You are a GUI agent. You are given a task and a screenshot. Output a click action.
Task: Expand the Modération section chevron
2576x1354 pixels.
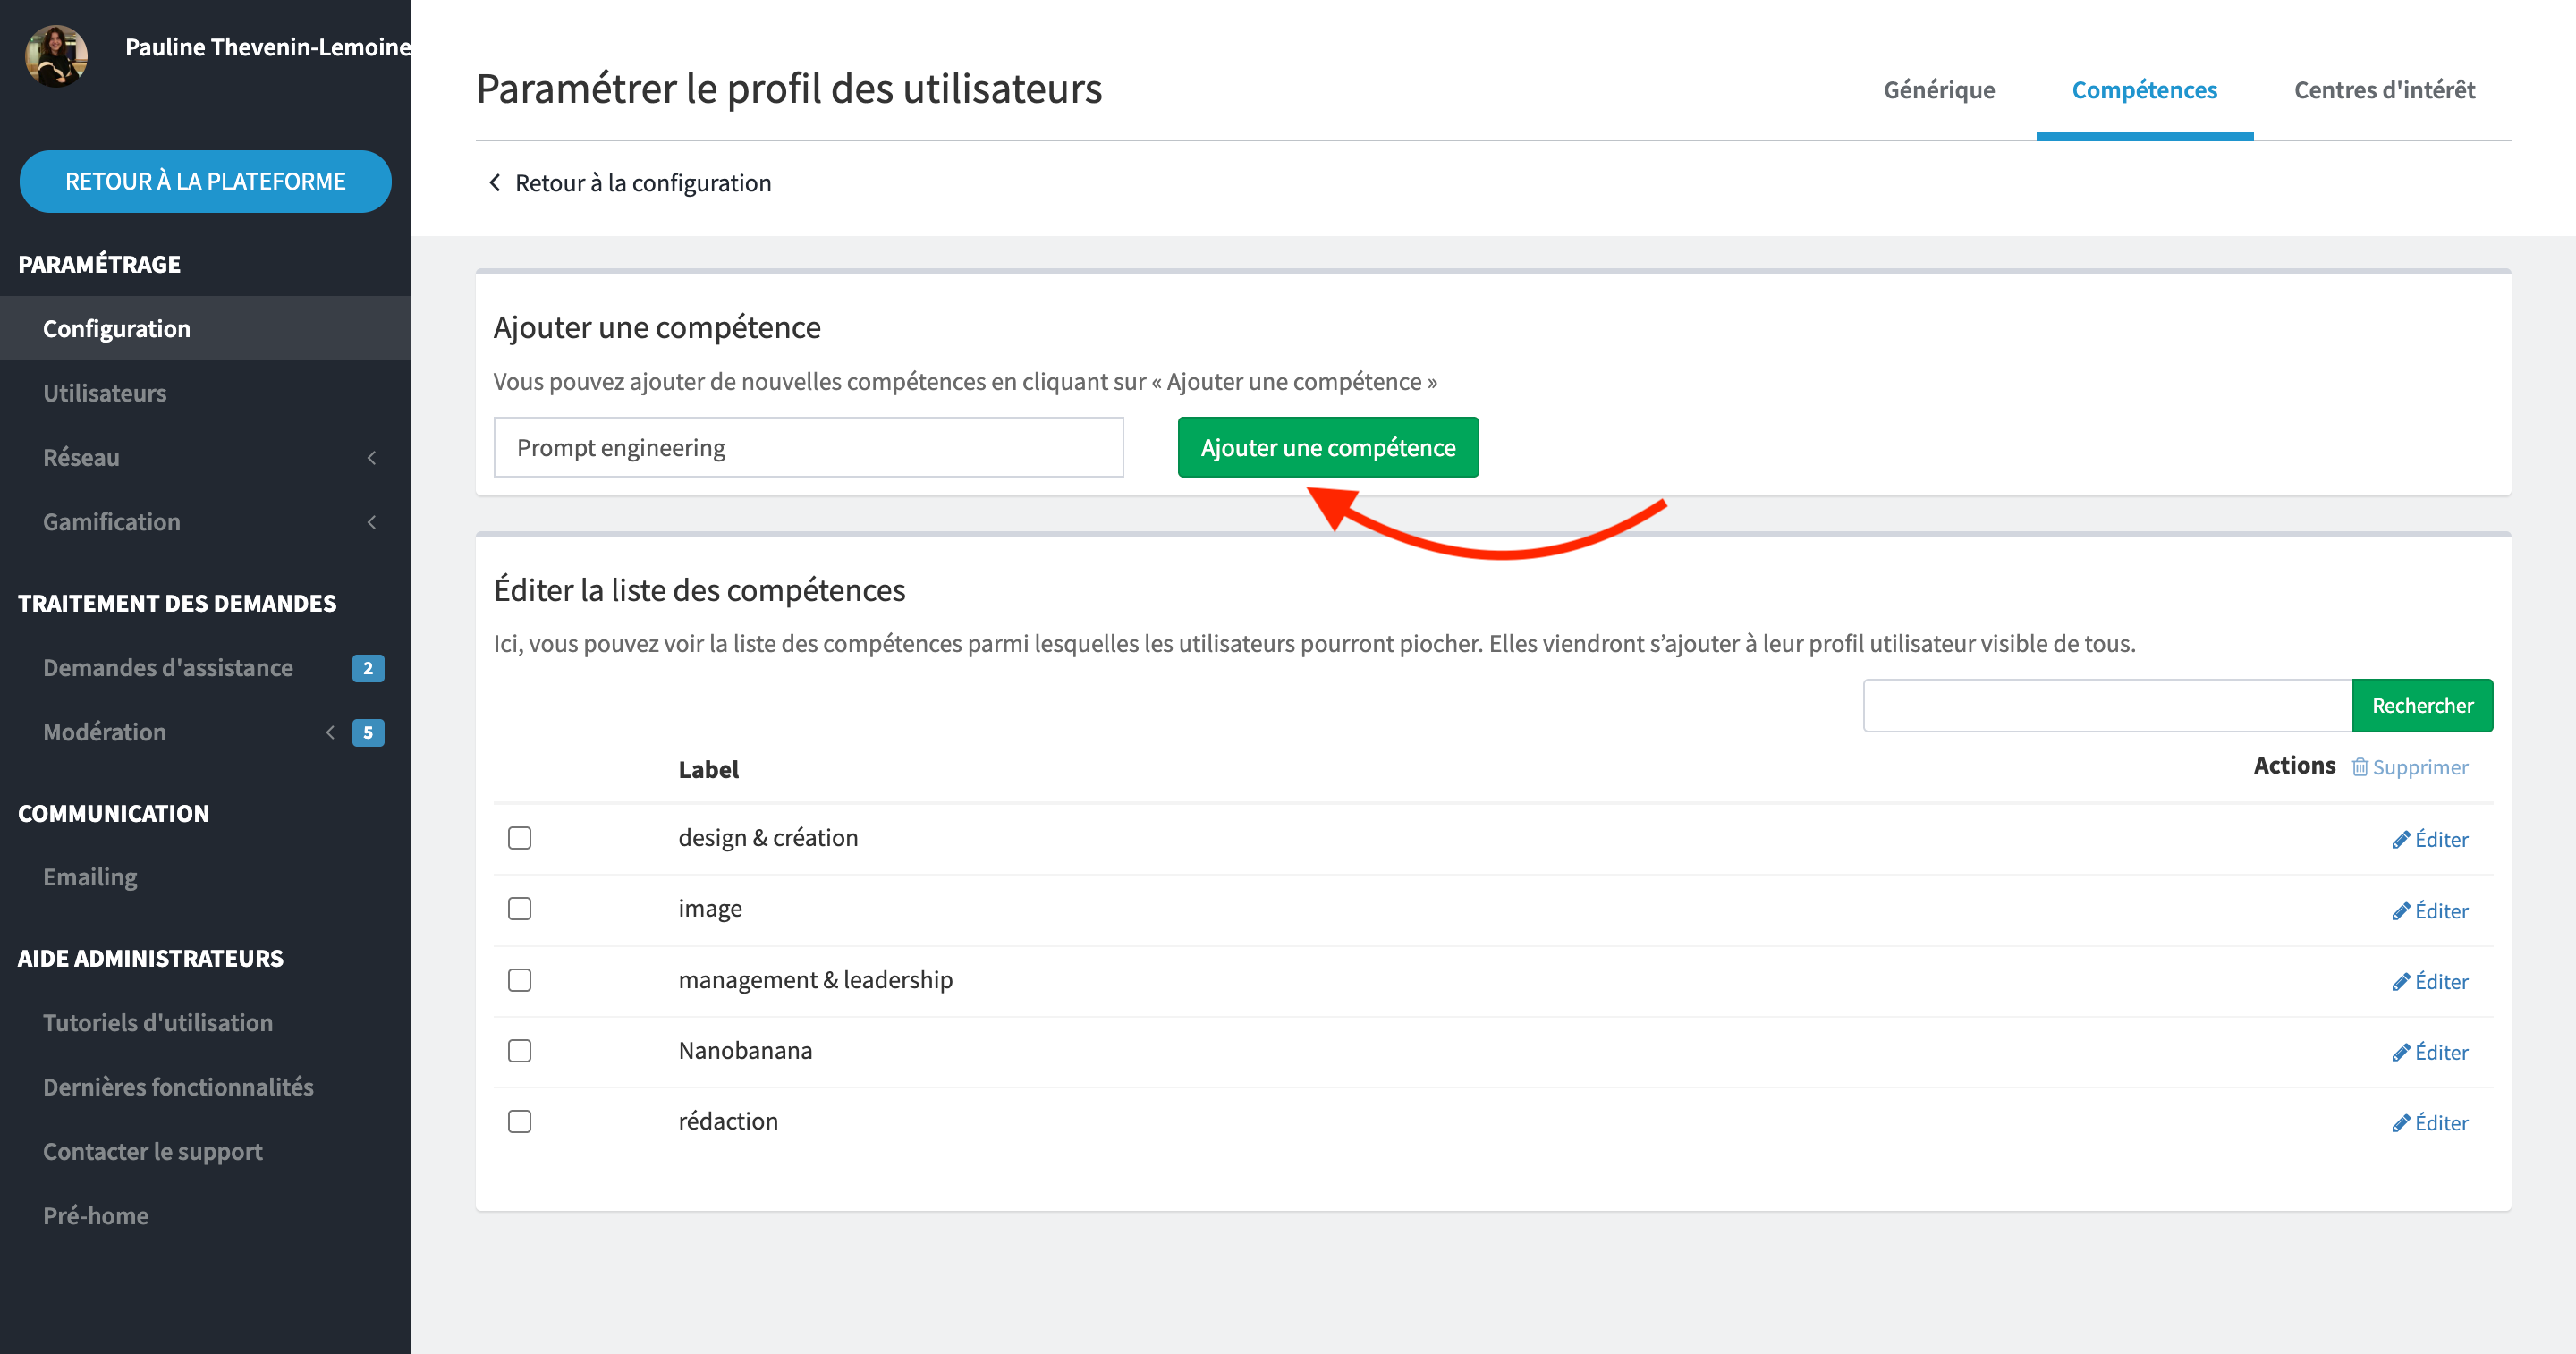pos(330,732)
